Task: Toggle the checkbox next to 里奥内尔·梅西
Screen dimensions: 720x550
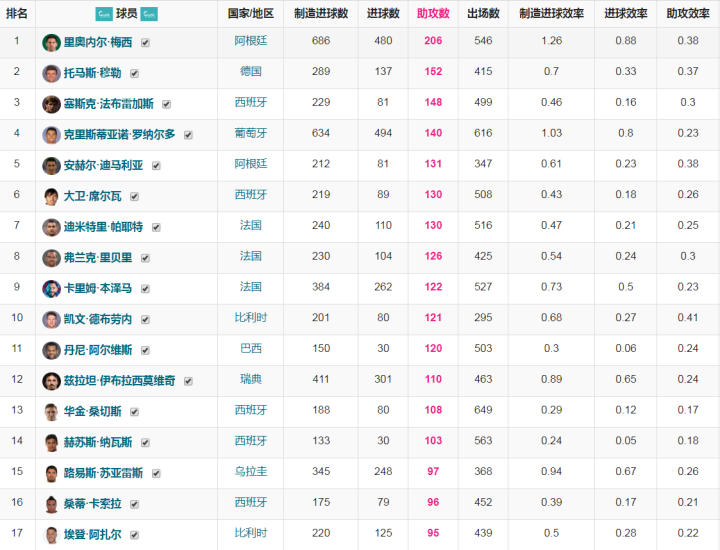Action: (x=146, y=43)
